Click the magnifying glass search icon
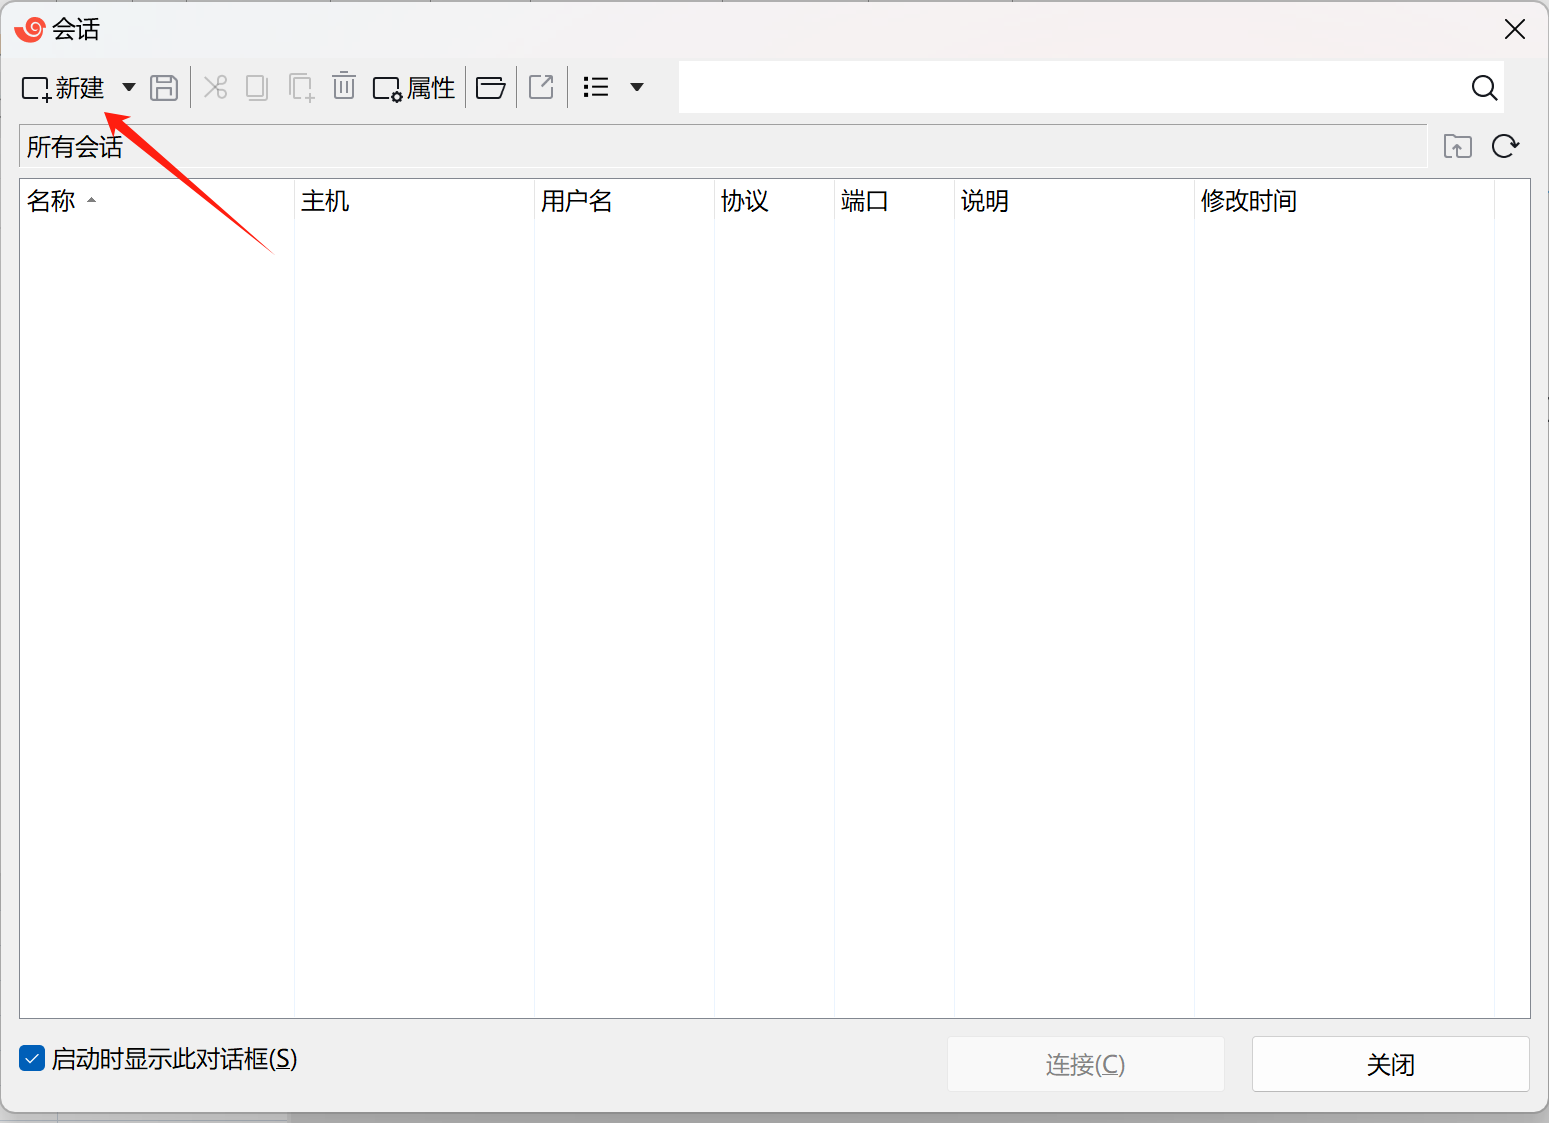 [1484, 88]
